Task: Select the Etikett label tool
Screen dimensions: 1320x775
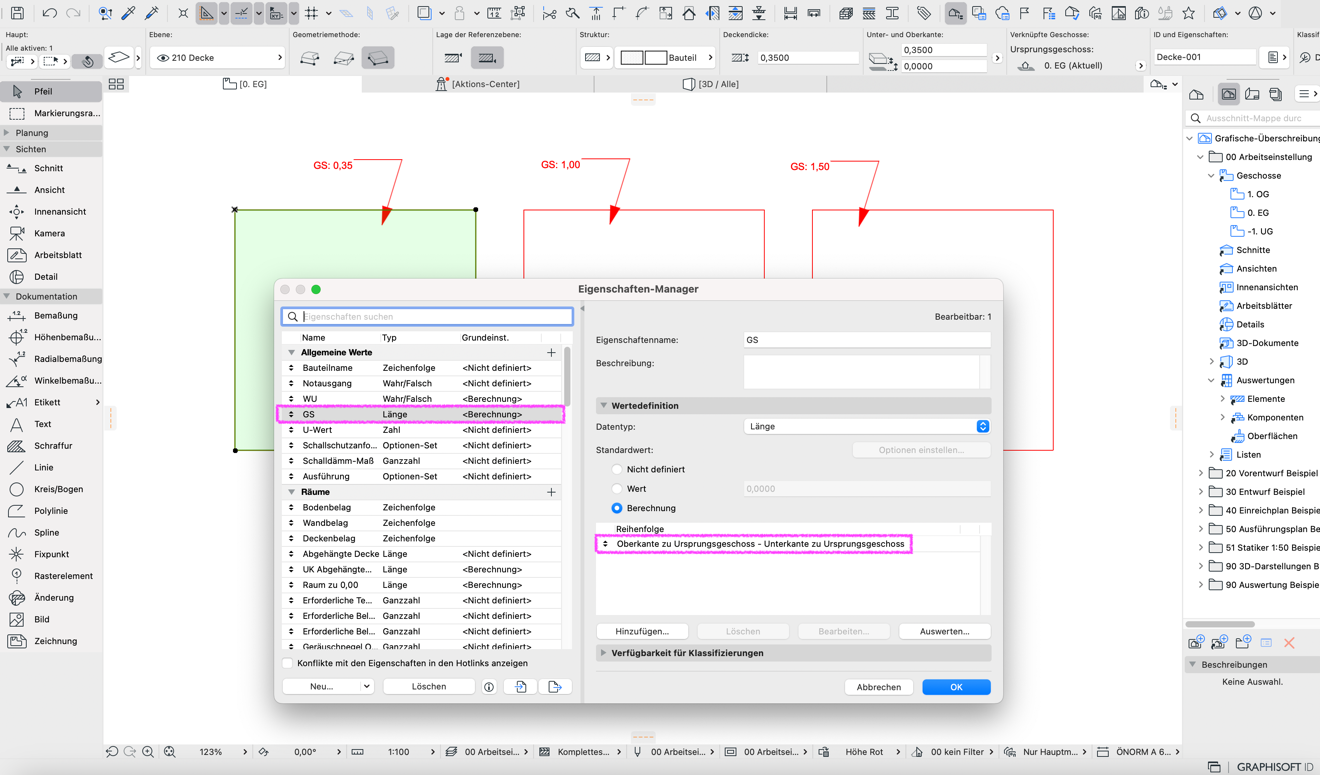Action: point(51,402)
